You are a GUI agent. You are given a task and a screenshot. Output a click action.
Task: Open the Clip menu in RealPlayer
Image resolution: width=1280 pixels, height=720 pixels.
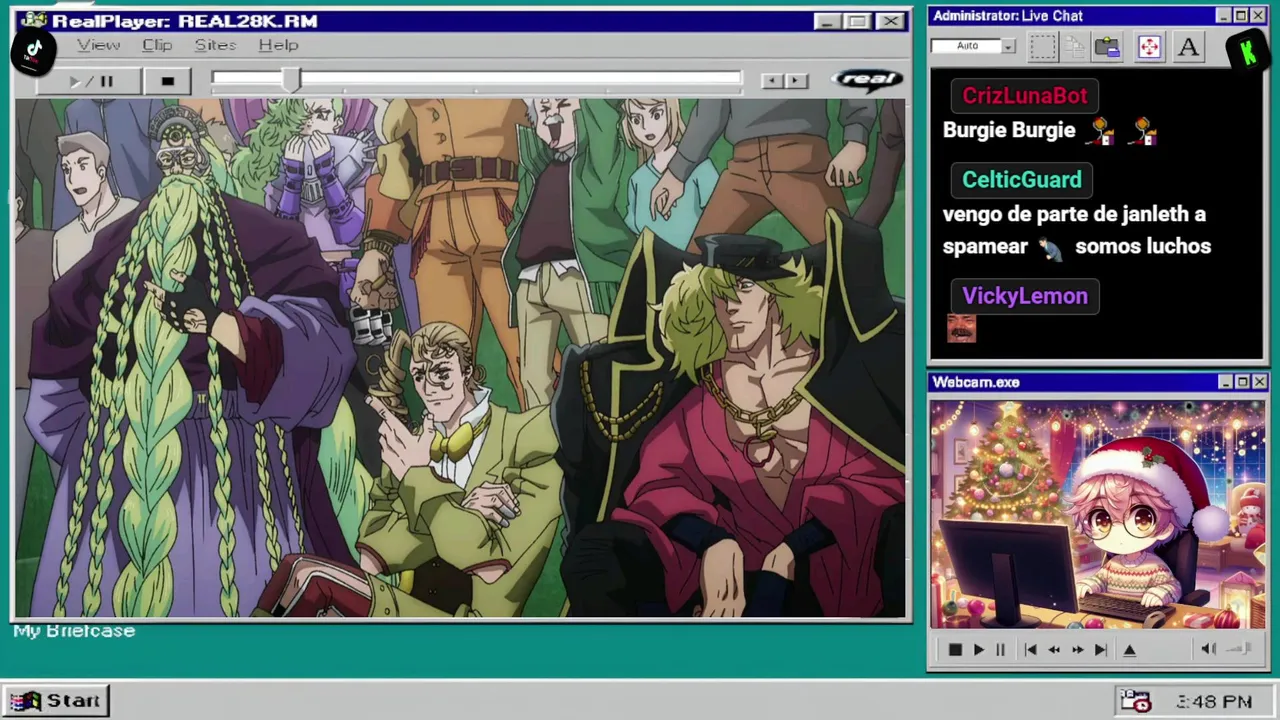157,45
